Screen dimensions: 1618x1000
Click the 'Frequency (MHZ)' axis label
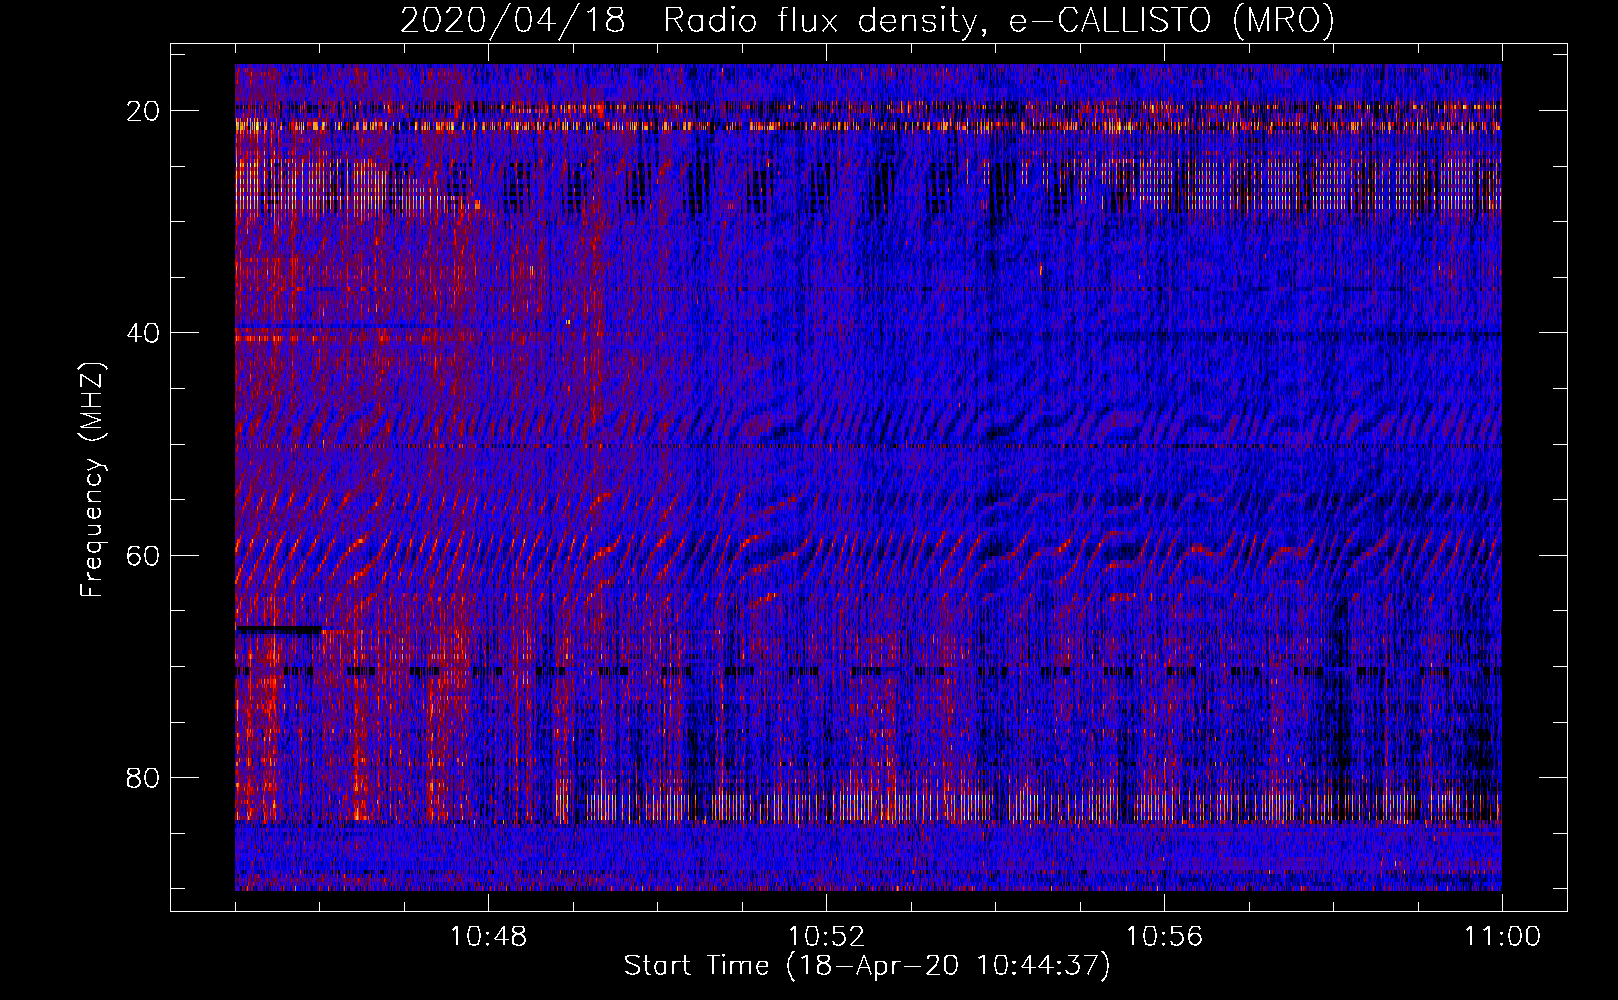pos(92,480)
